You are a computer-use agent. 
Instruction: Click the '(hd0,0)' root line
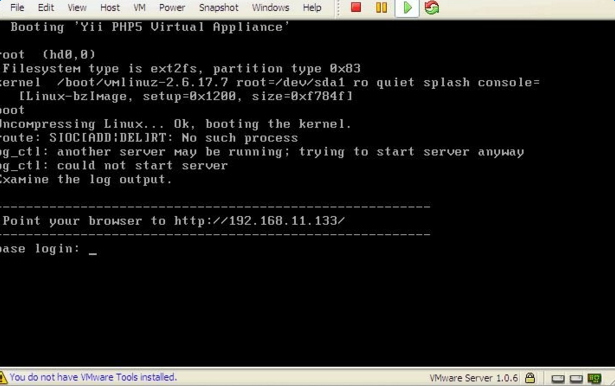tap(47, 55)
